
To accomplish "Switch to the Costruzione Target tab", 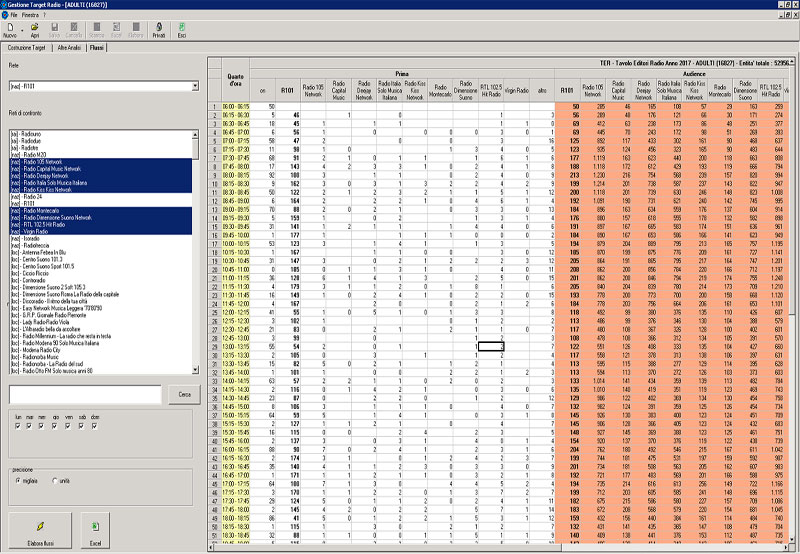I will click(x=27, y=47).
